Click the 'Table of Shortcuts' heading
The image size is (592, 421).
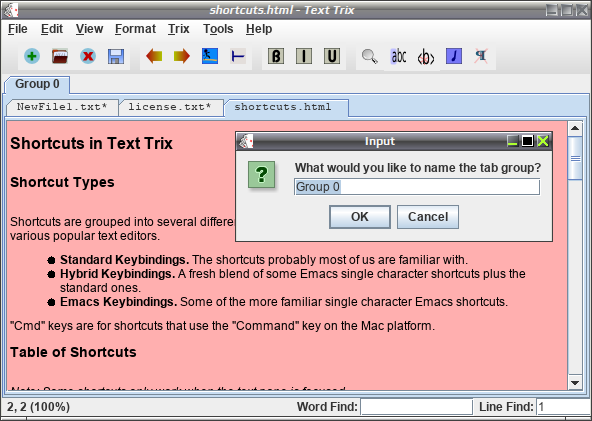(73, 352)
